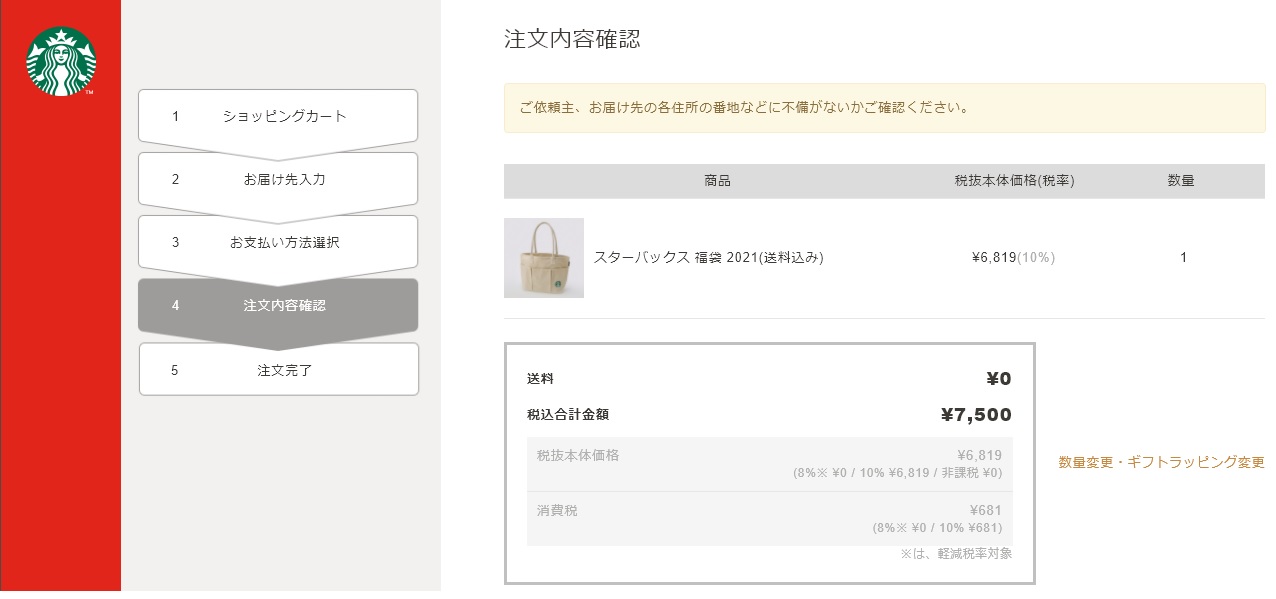The width and height of the screenshot is (1276, 599).
Task: Select step 2 お届け先入力
Action: [x=278, y=180]
